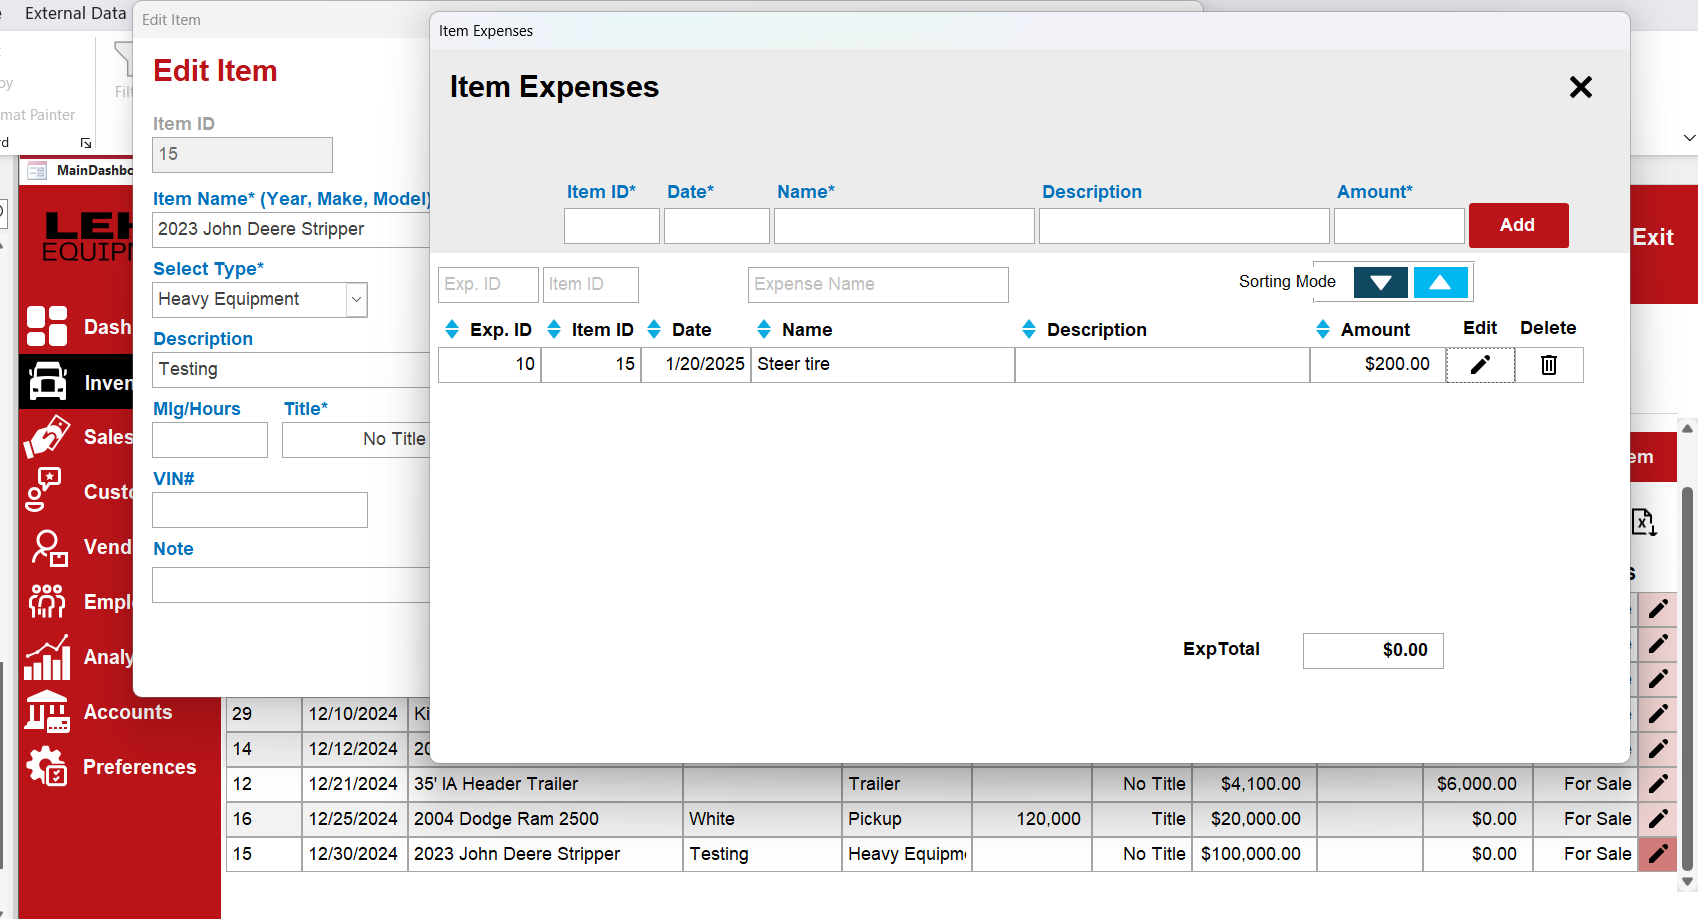
Task: Click the Expense Name filter box
Action: coord(878,285)
